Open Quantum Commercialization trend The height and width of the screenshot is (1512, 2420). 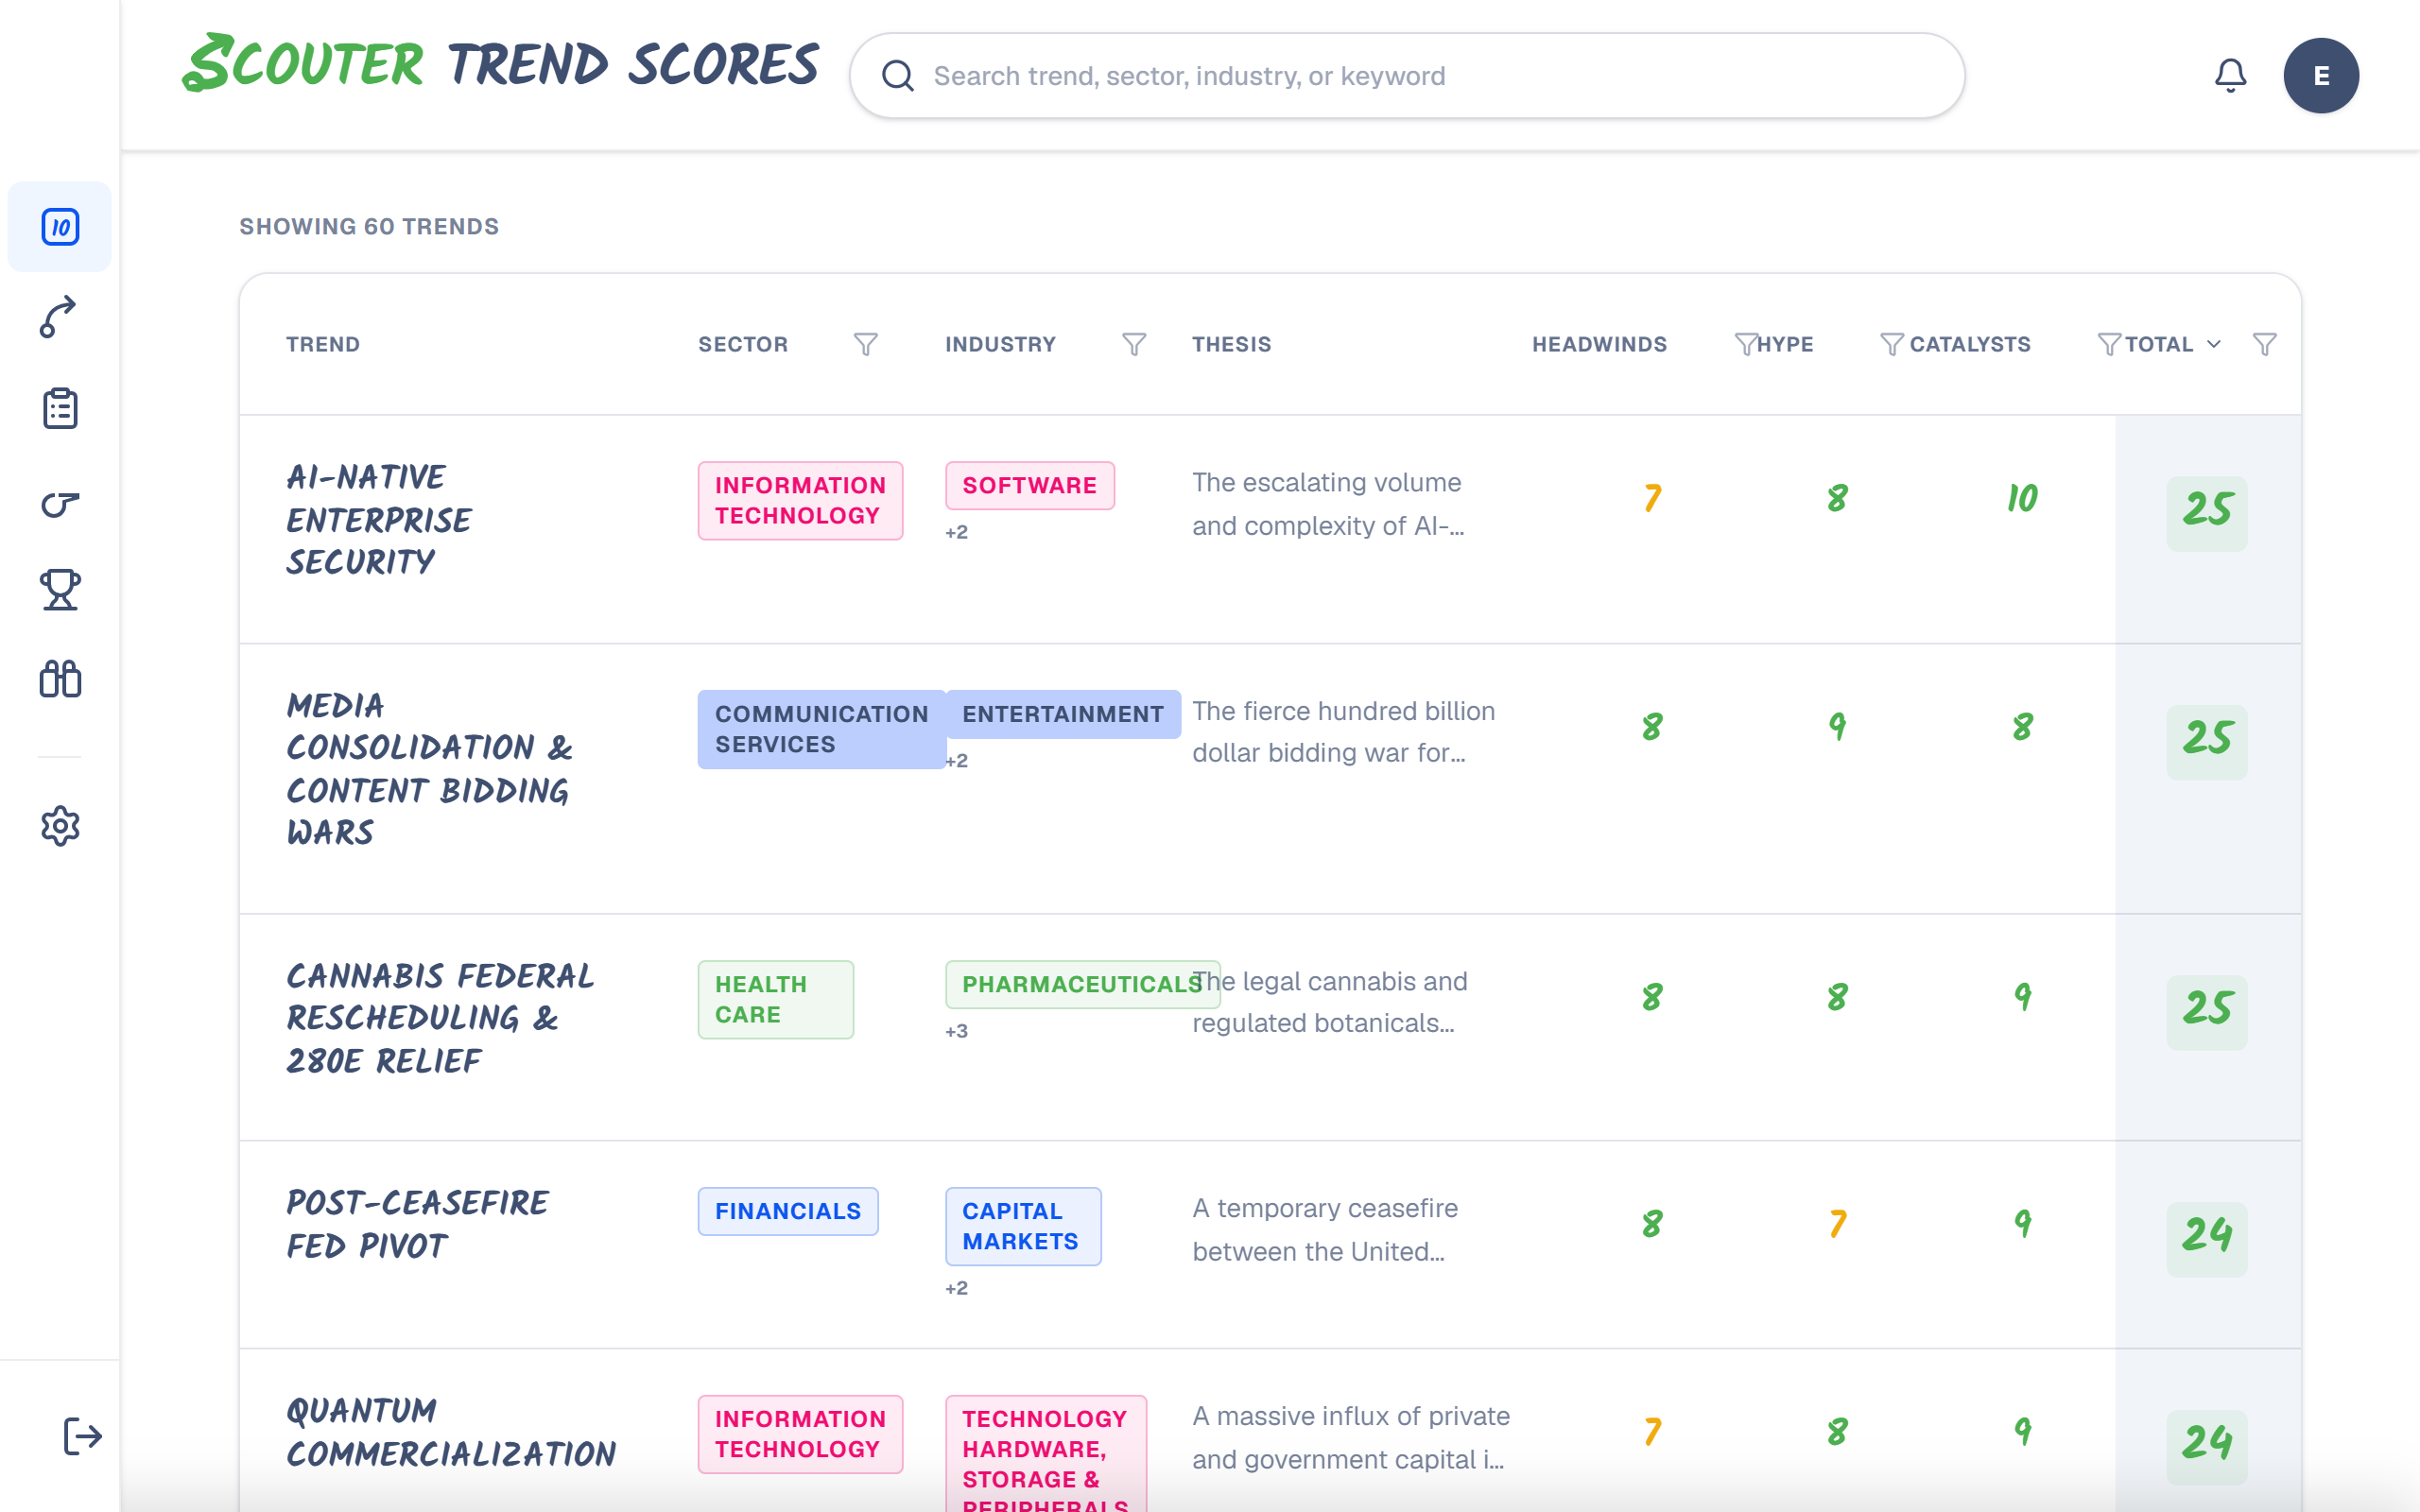[451, 1432]
